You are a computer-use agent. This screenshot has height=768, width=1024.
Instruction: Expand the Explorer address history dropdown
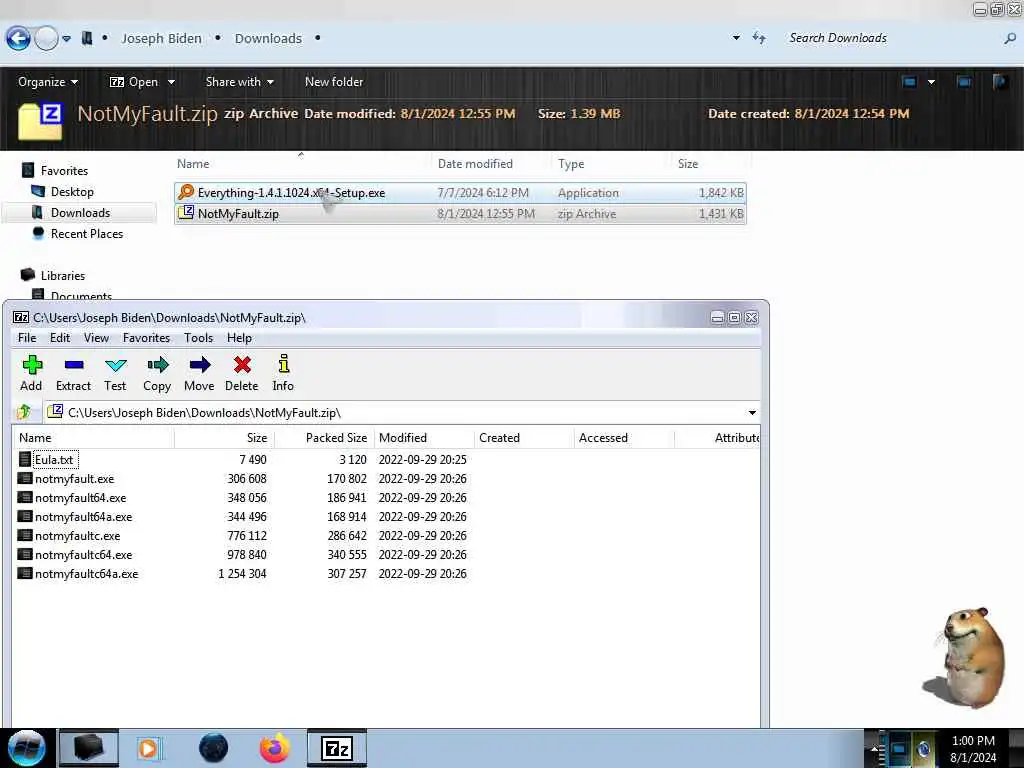tap(736, 38)
